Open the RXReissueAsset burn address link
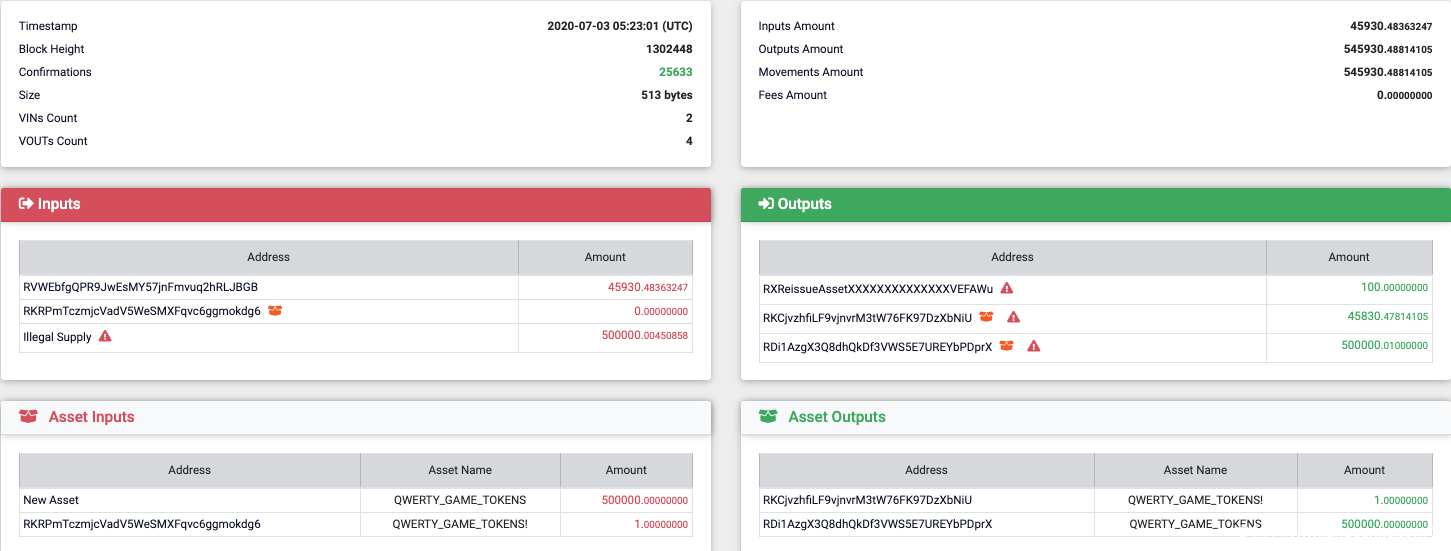The image size is (1451, 551). click(878, 289)
